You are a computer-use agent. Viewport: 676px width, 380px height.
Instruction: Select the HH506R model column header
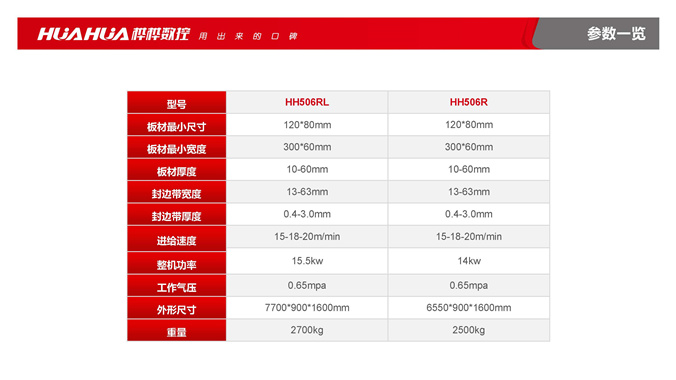(469, 102)
